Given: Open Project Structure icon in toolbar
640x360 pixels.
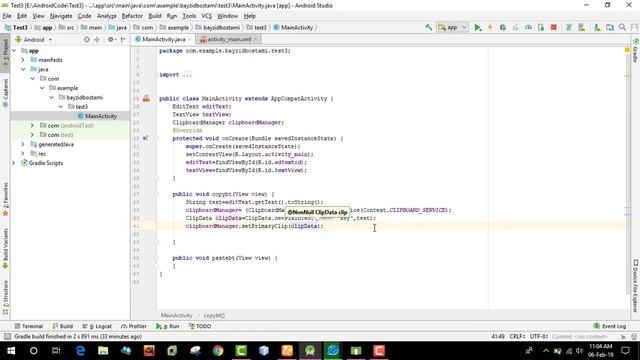Looking at the screenshot, I should (x=610, y=27).
